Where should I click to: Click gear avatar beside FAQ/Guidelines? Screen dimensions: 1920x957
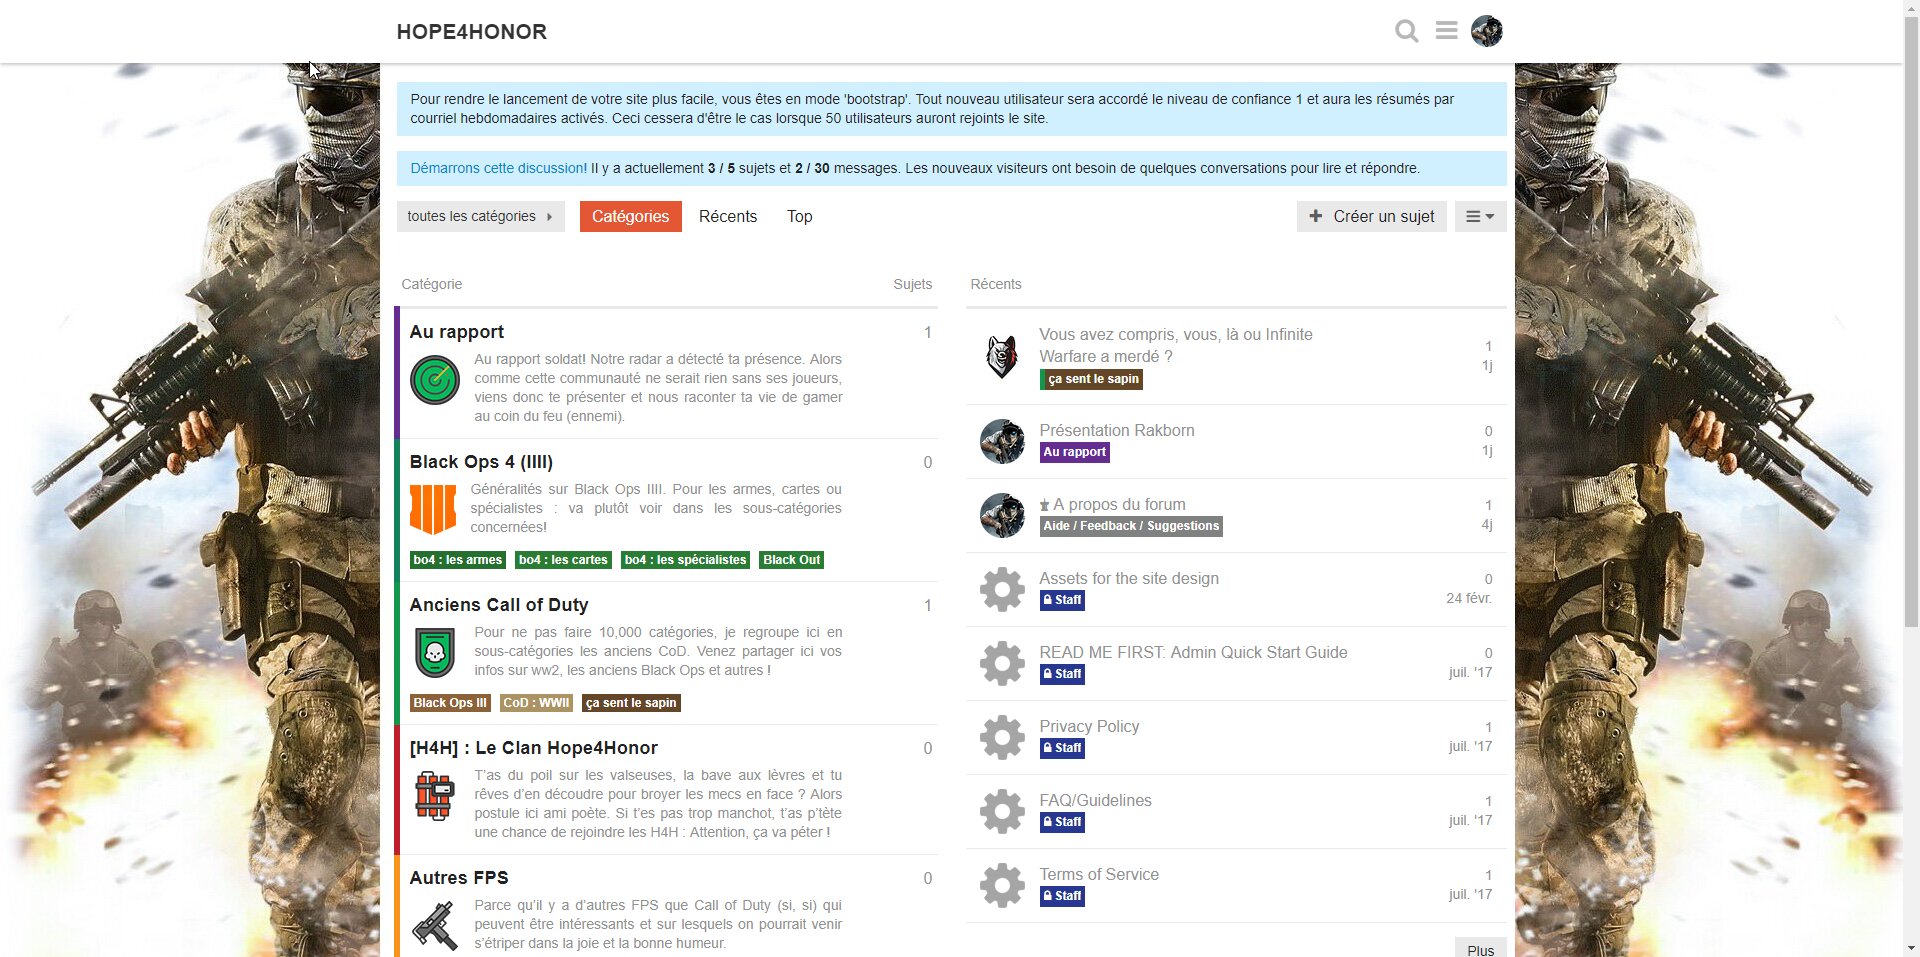coord(1002,811)
